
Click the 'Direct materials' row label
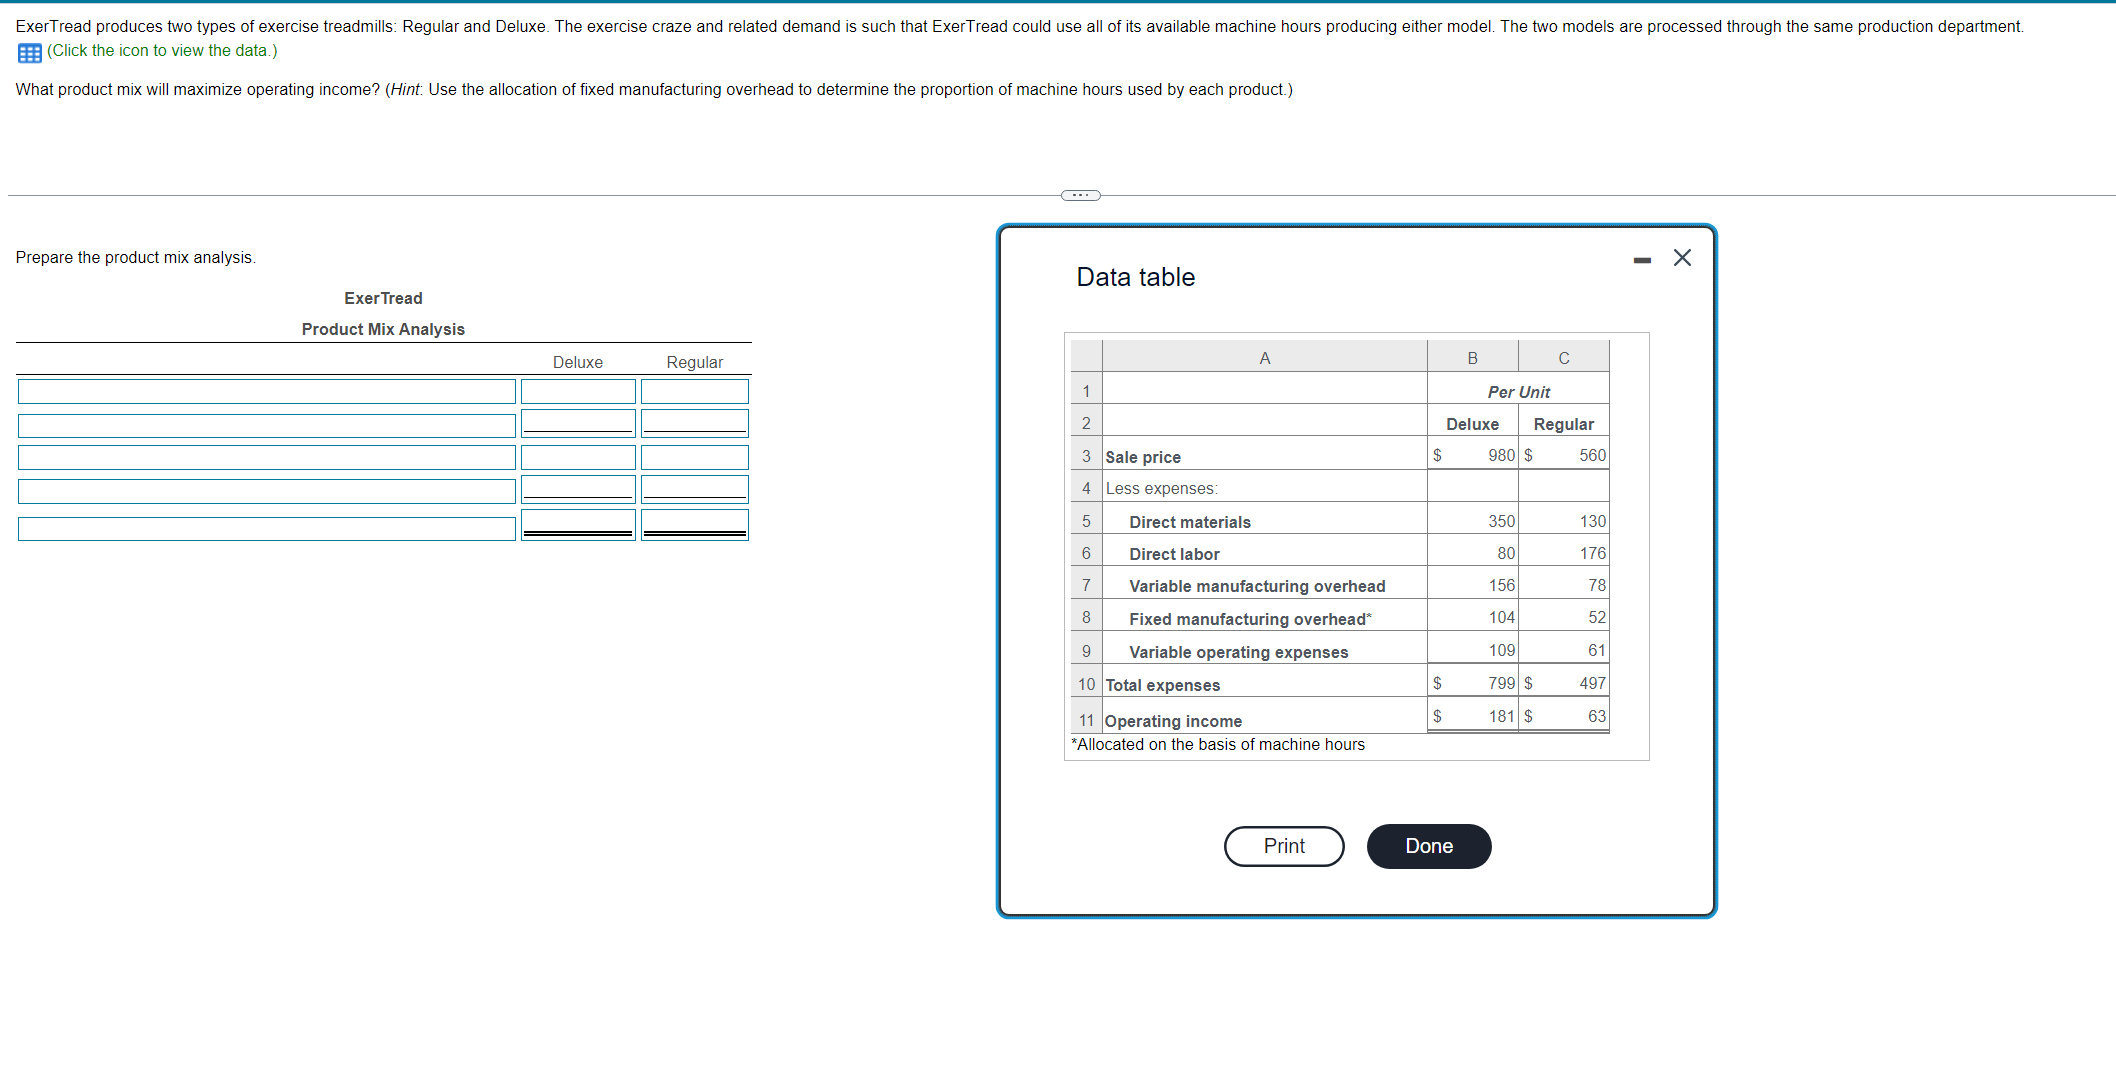(x=1190, y=522)
